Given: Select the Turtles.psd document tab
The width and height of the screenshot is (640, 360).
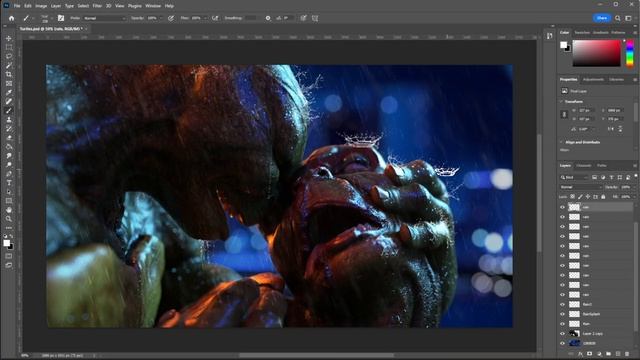Looking at the screenshot, I should pyautogui.click(x=51, y=29).
